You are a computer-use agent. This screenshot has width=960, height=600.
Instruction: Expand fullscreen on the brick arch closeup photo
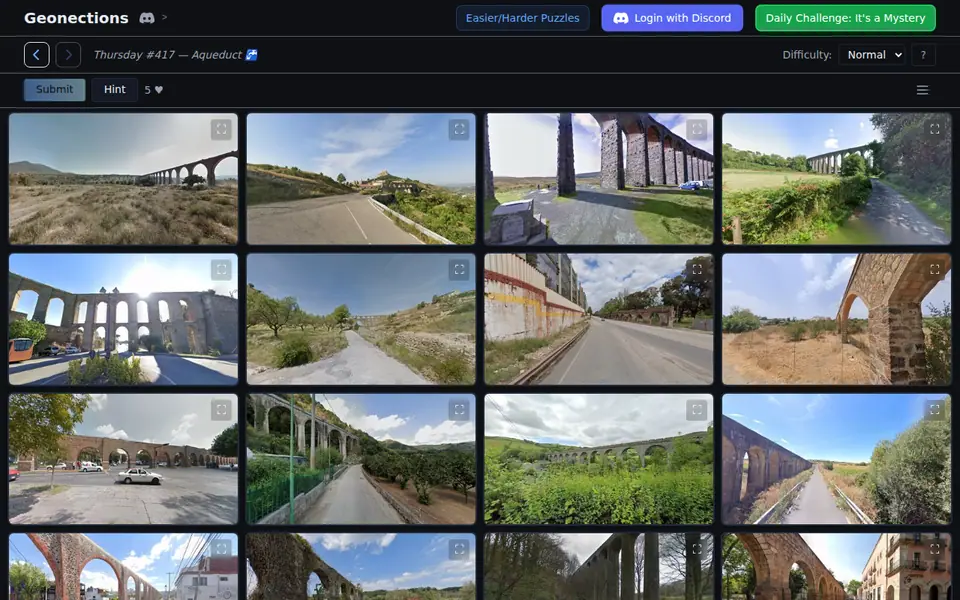934,269
